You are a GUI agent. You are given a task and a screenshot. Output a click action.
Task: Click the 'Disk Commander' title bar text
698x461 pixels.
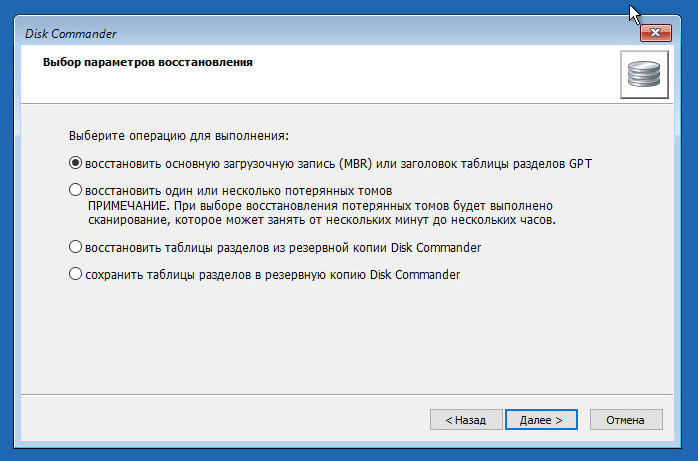point(70,34)
